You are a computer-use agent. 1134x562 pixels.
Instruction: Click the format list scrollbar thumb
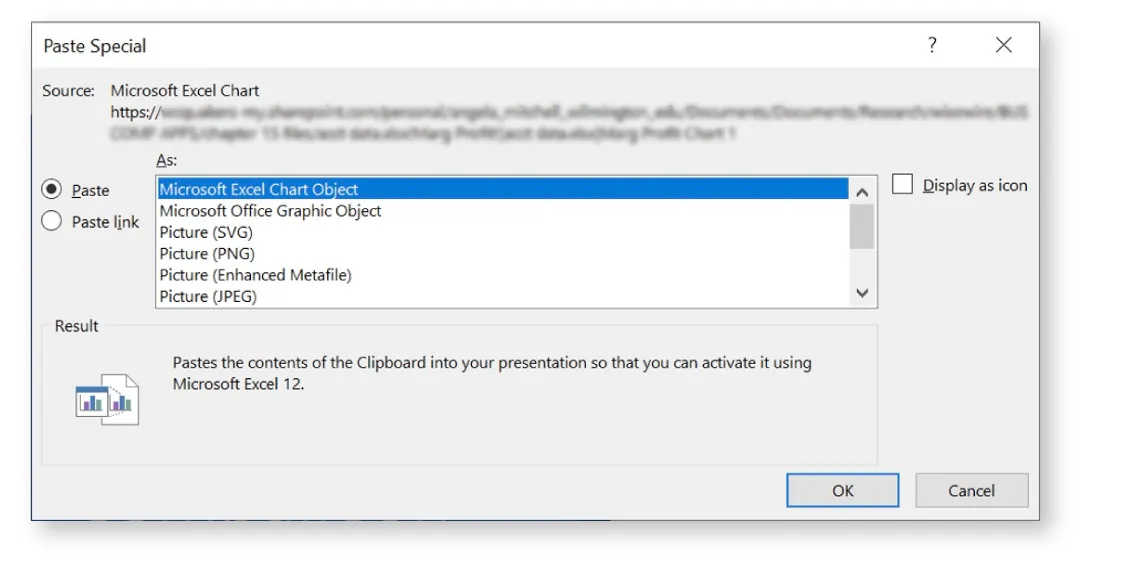coord(862,226)
